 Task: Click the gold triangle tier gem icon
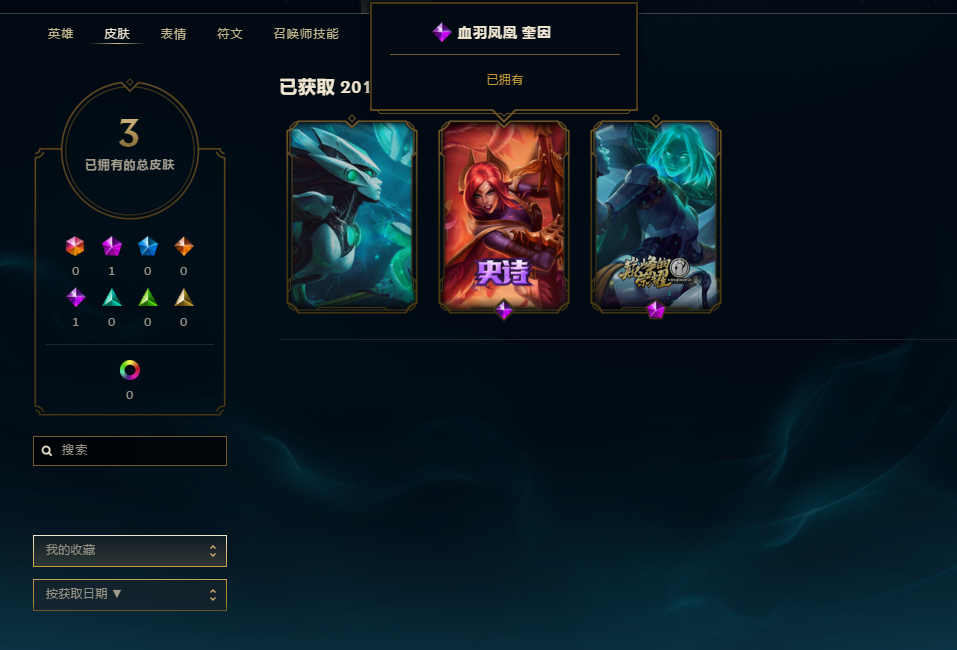[184, 297]
